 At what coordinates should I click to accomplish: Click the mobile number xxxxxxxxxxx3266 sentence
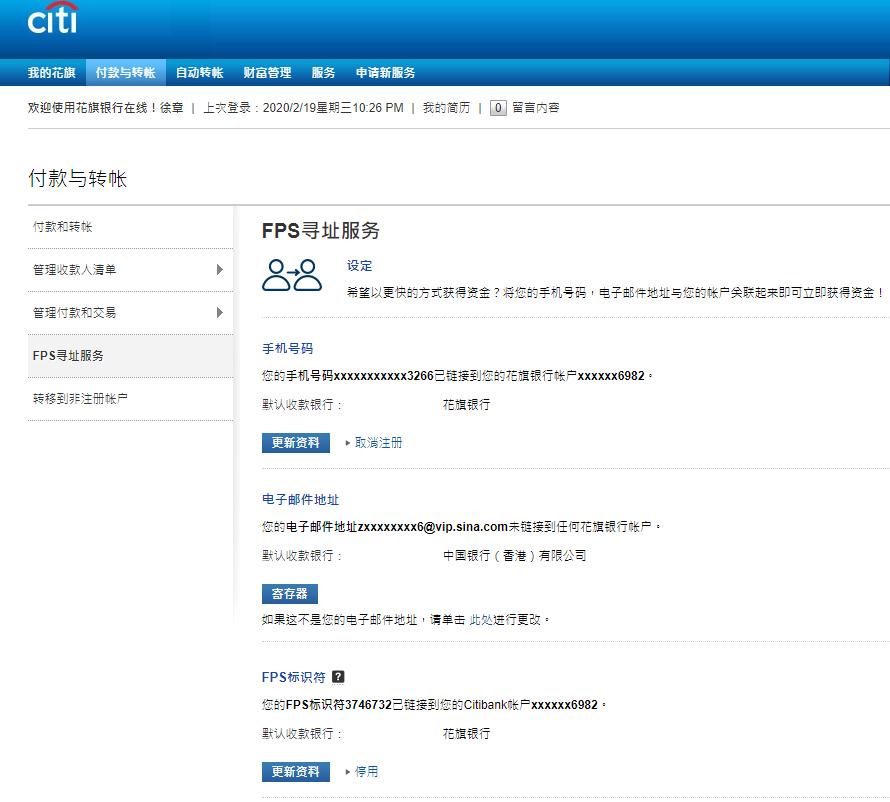pyautogui.click(x=457, y=376)
